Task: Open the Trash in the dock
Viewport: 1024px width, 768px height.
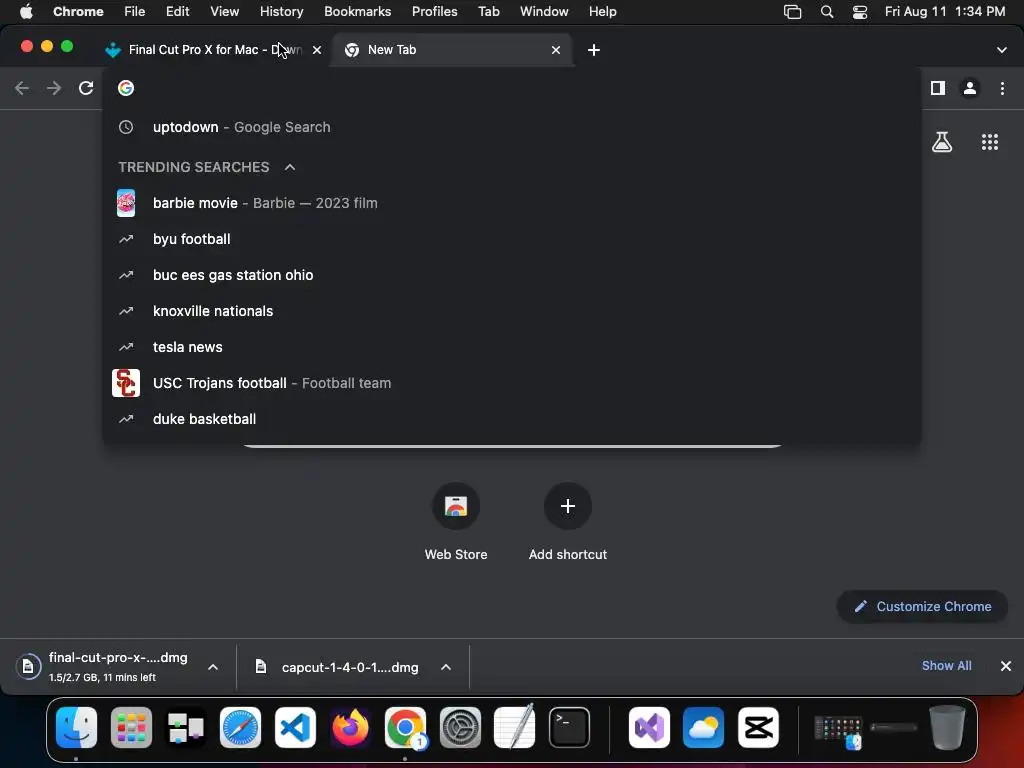Action: click(947, 728)
